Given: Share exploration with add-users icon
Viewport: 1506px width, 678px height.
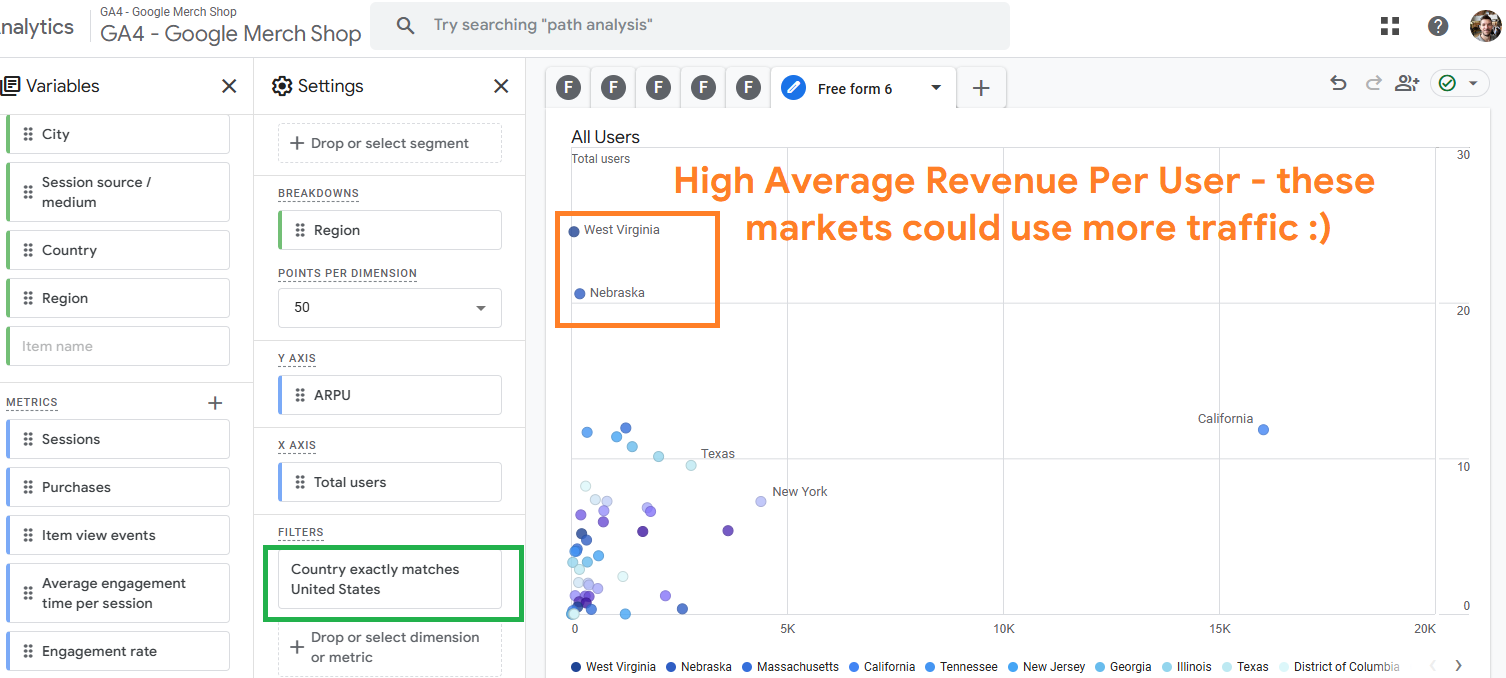Looking at the screenshot, I should (1407, 84).
